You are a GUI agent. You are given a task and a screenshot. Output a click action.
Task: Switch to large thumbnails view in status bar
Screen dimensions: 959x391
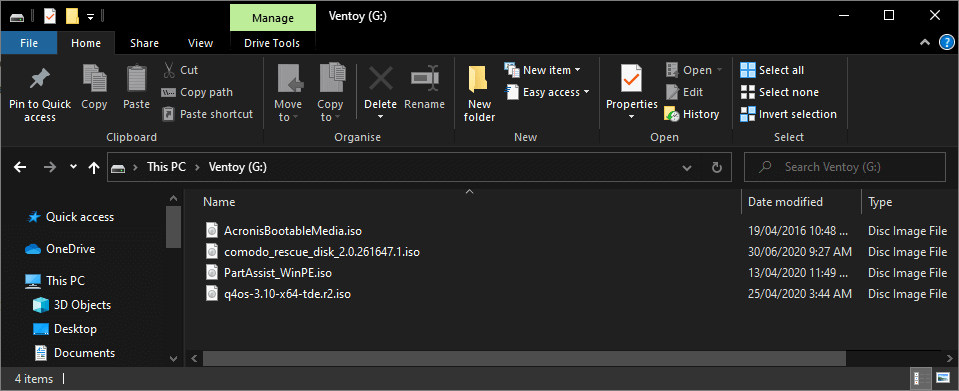942,378
